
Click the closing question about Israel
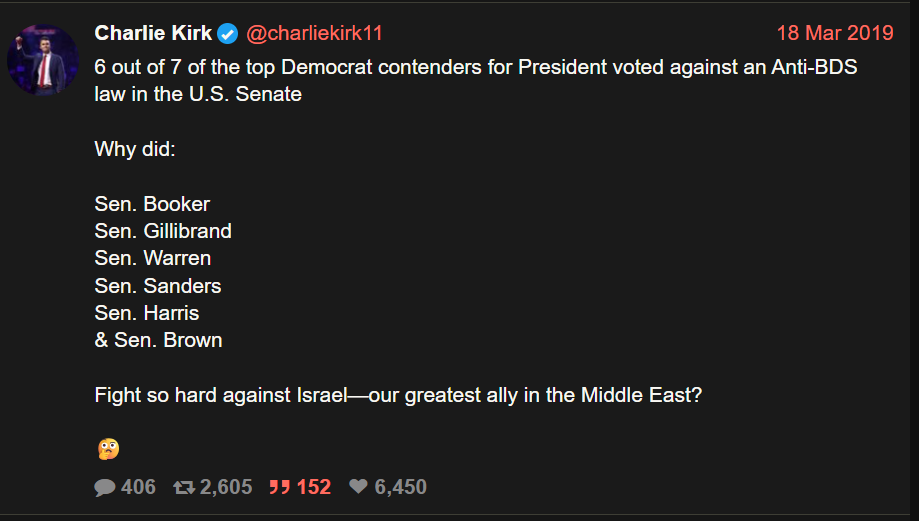[398, 394]
